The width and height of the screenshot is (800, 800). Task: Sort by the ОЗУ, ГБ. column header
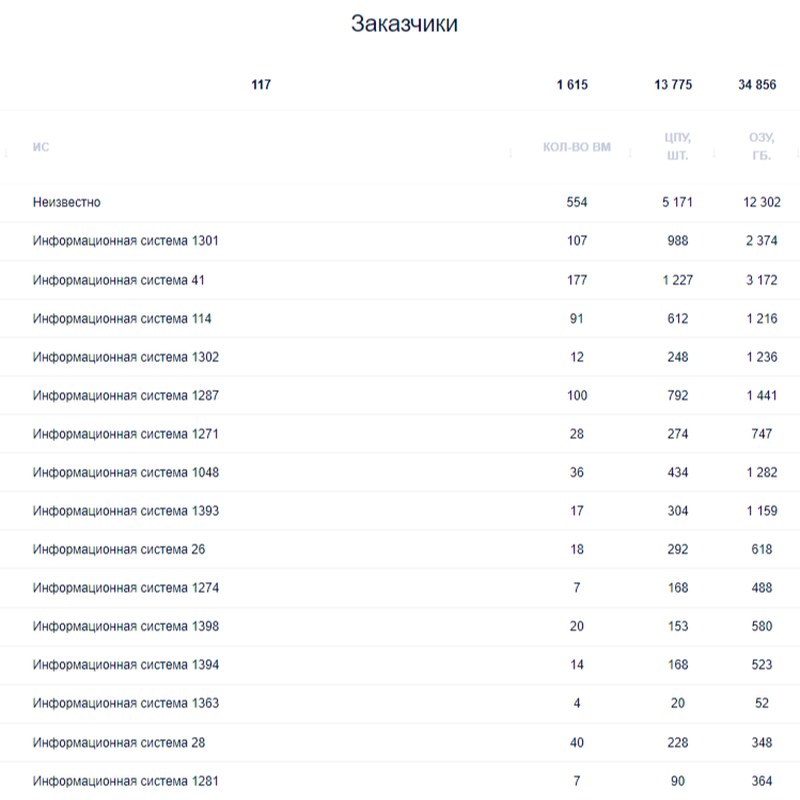point(761,146)
